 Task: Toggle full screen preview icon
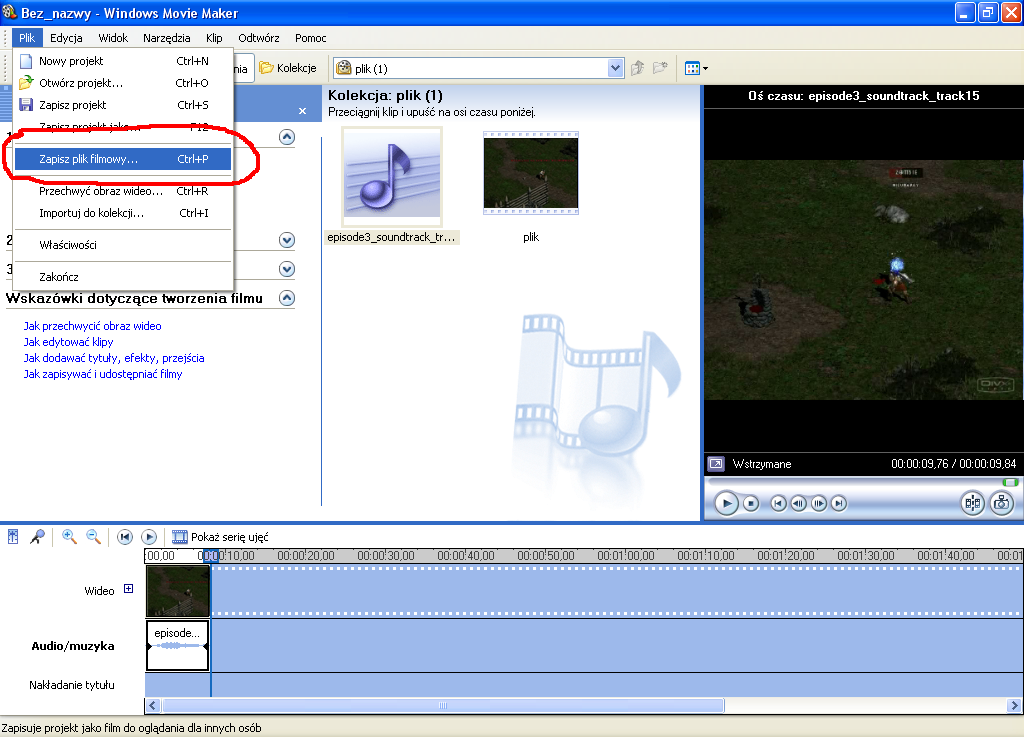[716, 464]
